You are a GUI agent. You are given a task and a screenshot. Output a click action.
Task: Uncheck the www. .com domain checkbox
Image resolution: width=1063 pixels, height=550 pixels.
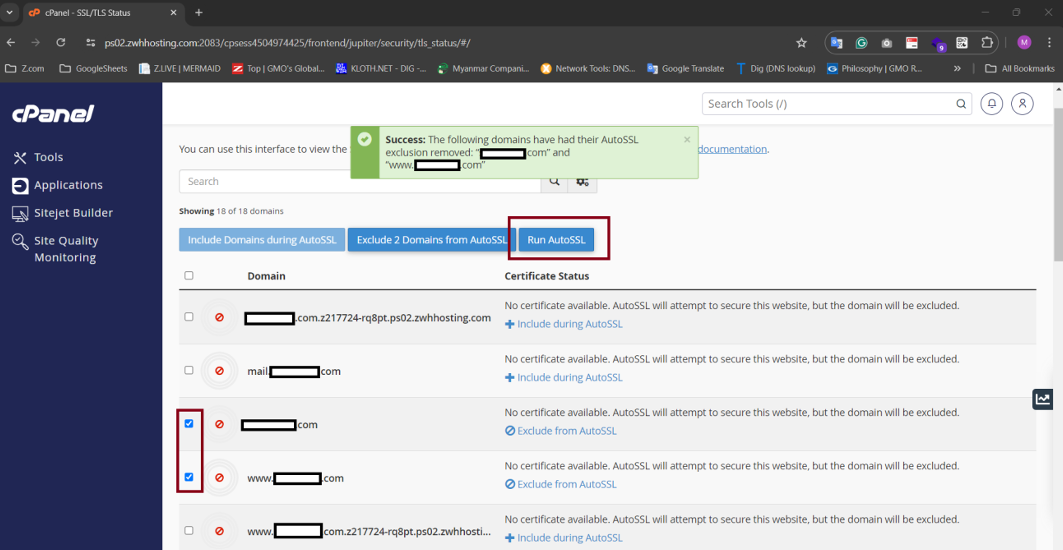tap(188, 477)
